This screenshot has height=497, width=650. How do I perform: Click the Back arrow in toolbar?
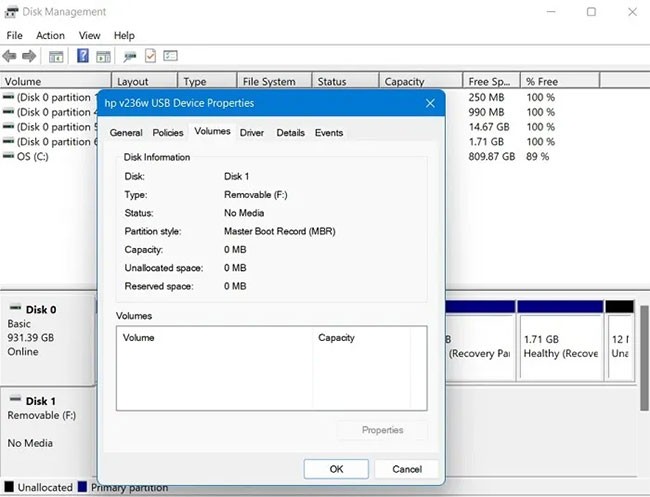[10, 56]
